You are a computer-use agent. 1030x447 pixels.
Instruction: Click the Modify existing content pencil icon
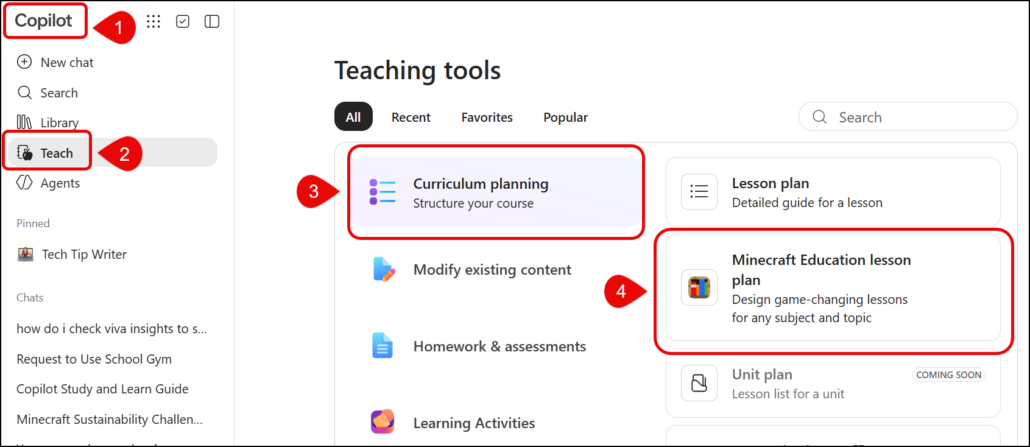(x=383, y=270)
